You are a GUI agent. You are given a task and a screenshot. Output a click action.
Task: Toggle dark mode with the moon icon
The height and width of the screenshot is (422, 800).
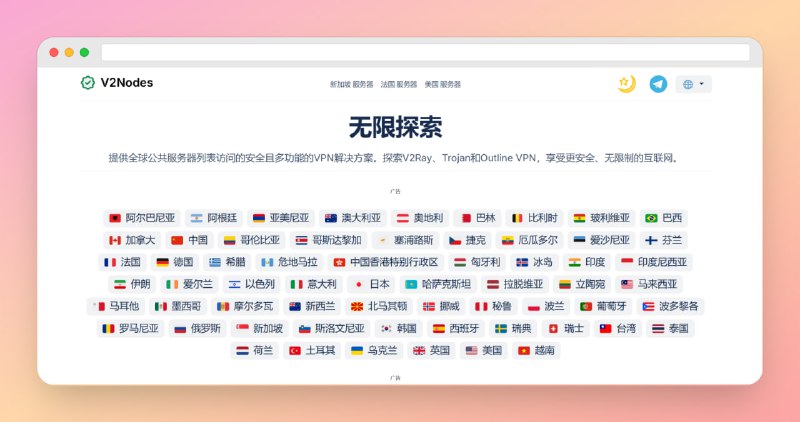(x=627, y=84)
